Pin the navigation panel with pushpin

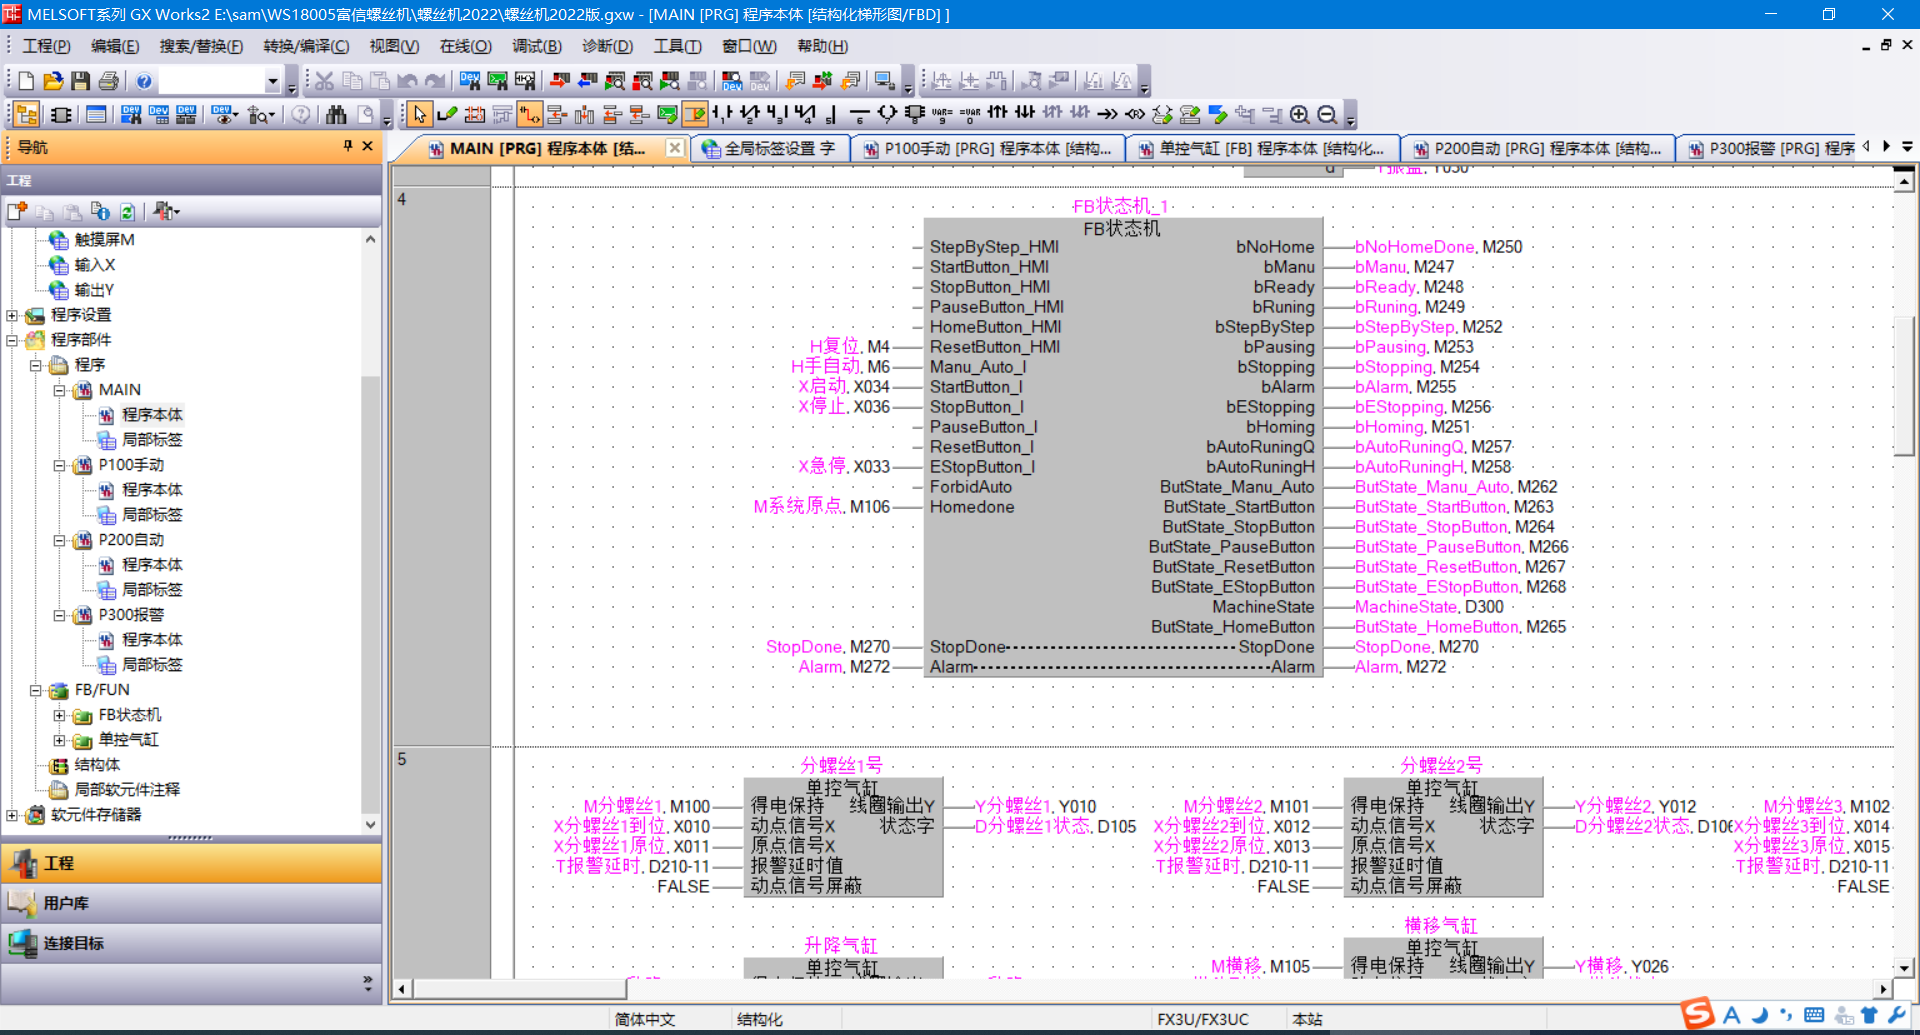pyautogui.click(x=348, y=146)
